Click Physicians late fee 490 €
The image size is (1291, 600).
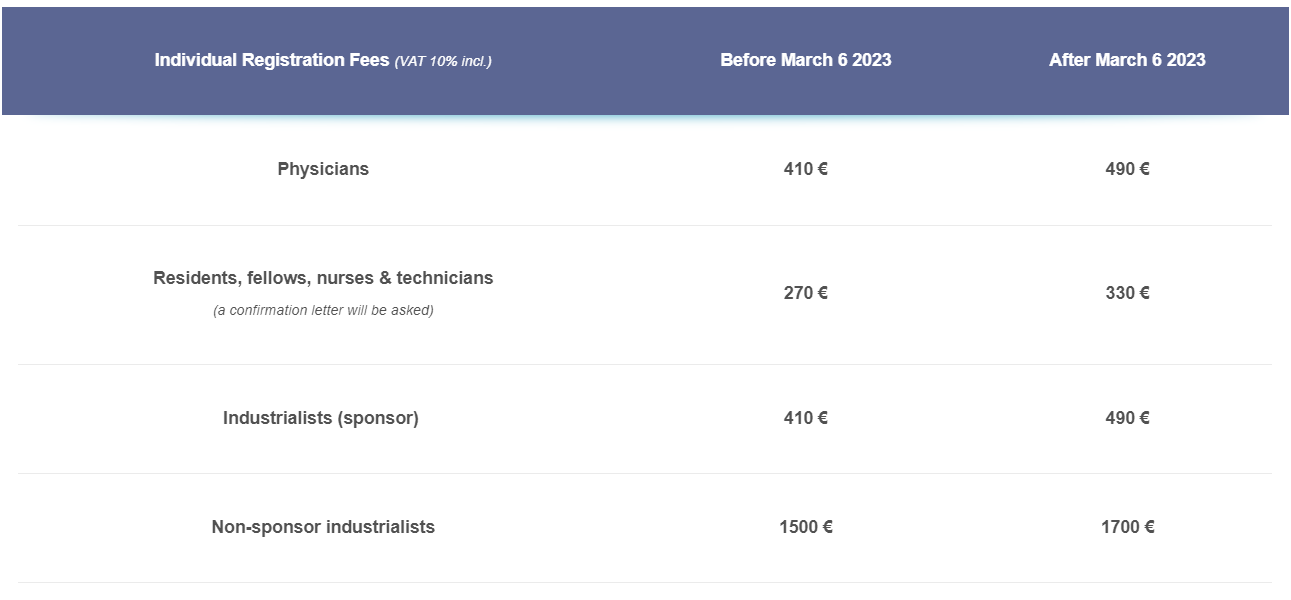pyautogui.click(x=1127, y=169)
